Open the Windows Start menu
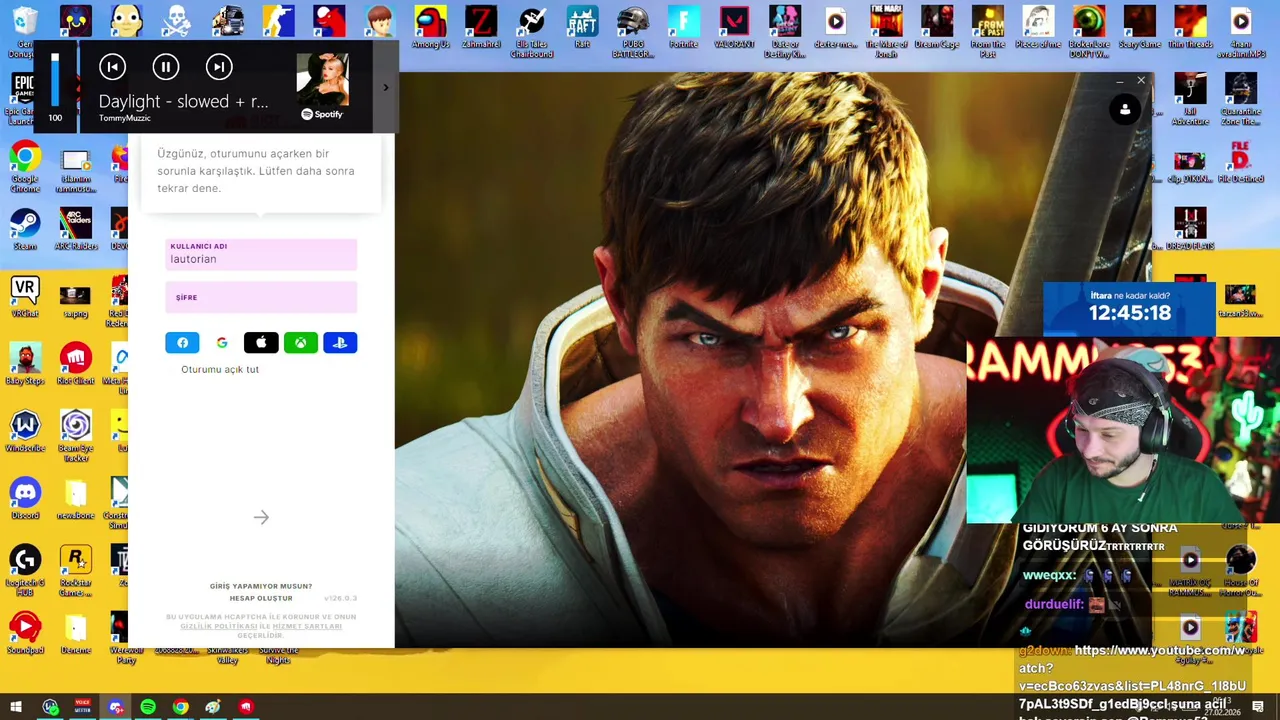Viewport: 1280px width, 720px height. [x=16, y=707]
